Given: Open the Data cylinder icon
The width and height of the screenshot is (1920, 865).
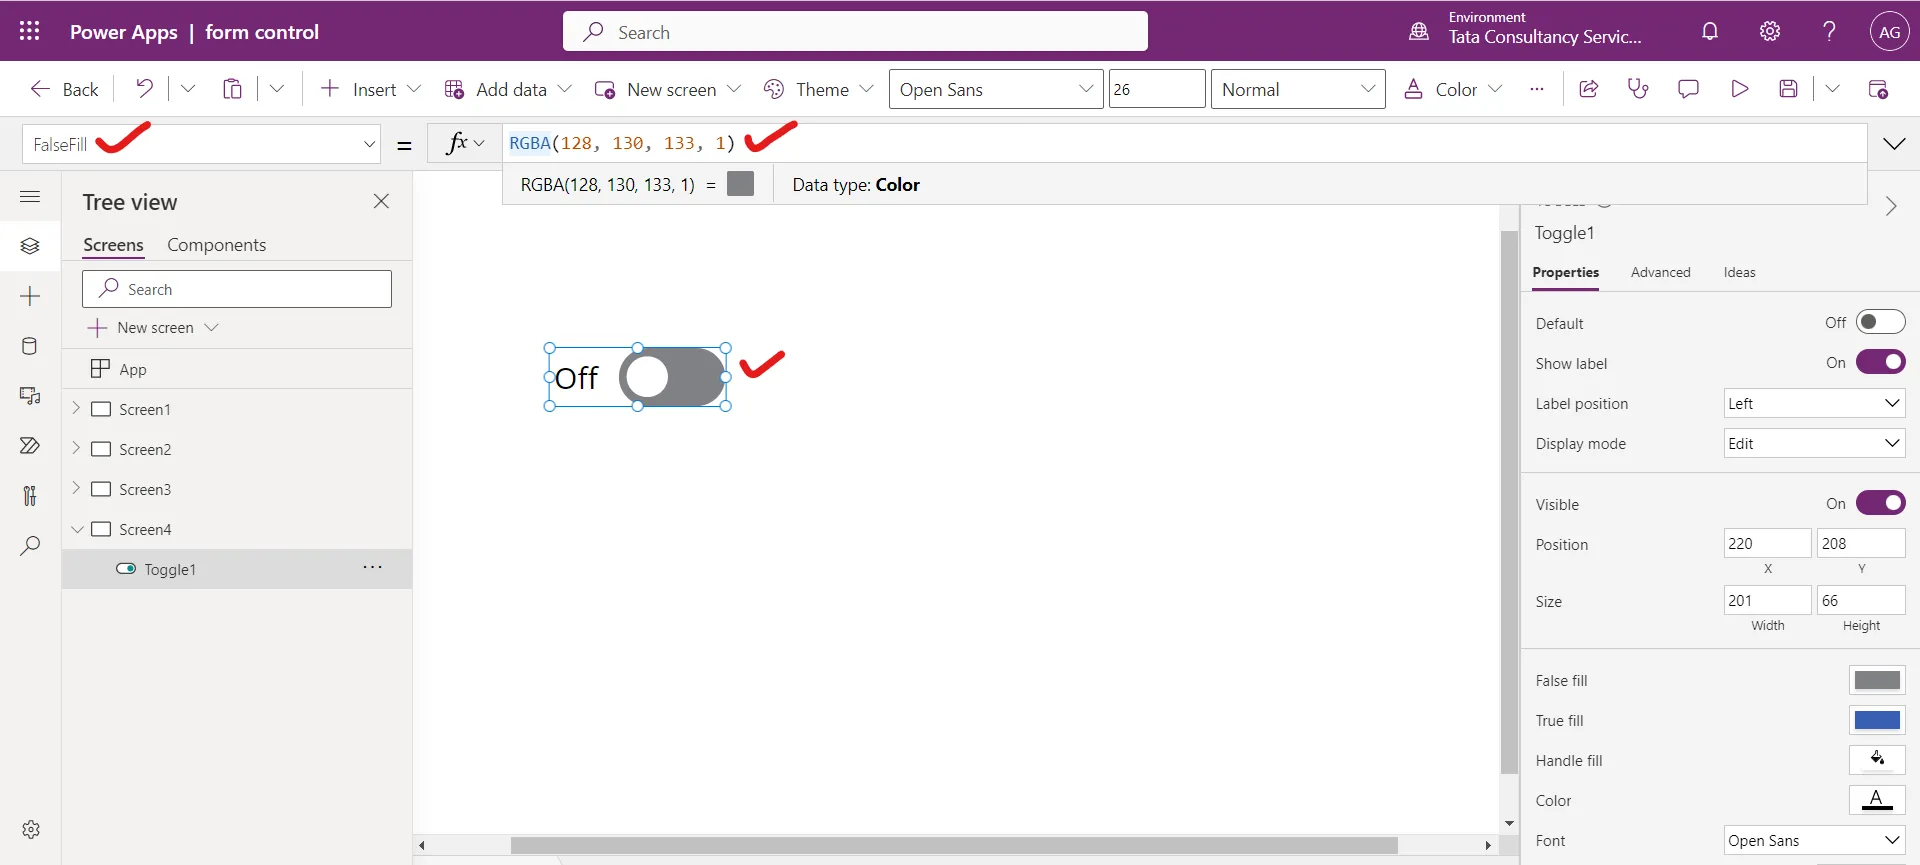Looking at the screenshot, I should tap(30, 346).
